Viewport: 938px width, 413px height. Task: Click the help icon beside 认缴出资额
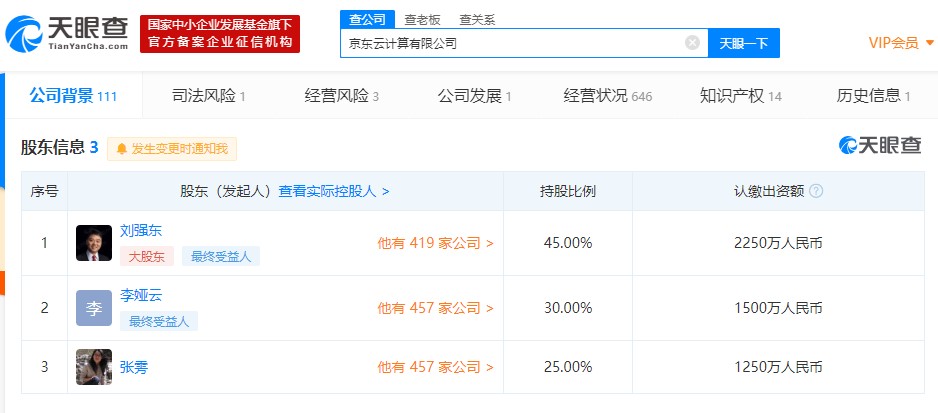[816, 191]
